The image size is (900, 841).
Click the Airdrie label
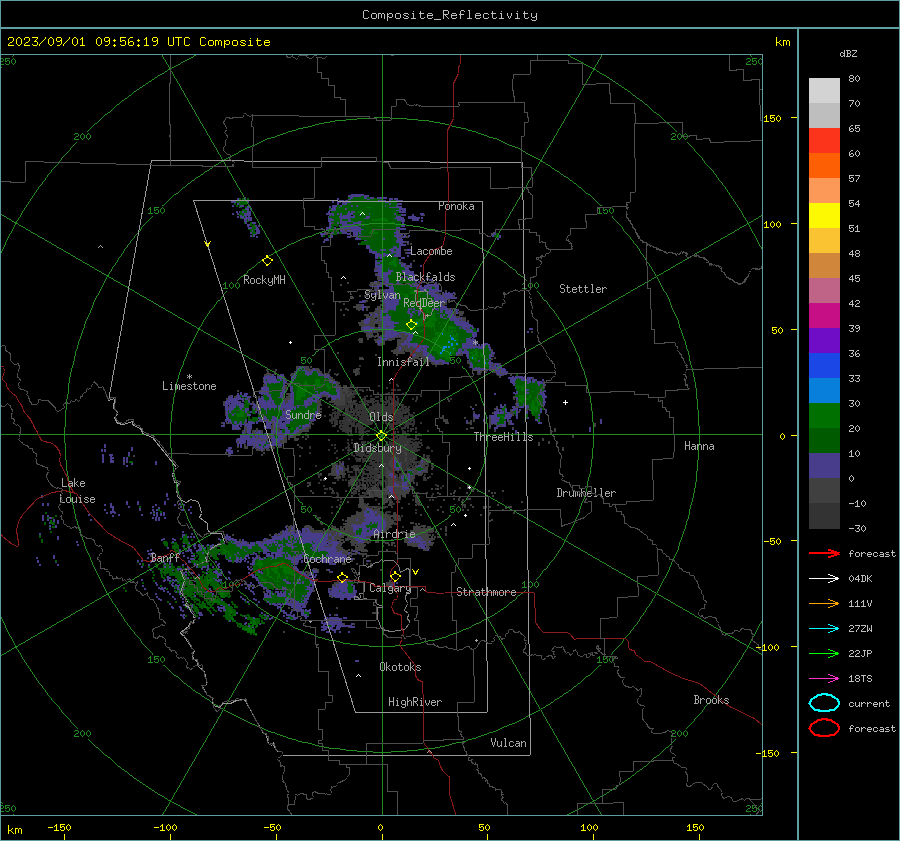click(394, 534)
